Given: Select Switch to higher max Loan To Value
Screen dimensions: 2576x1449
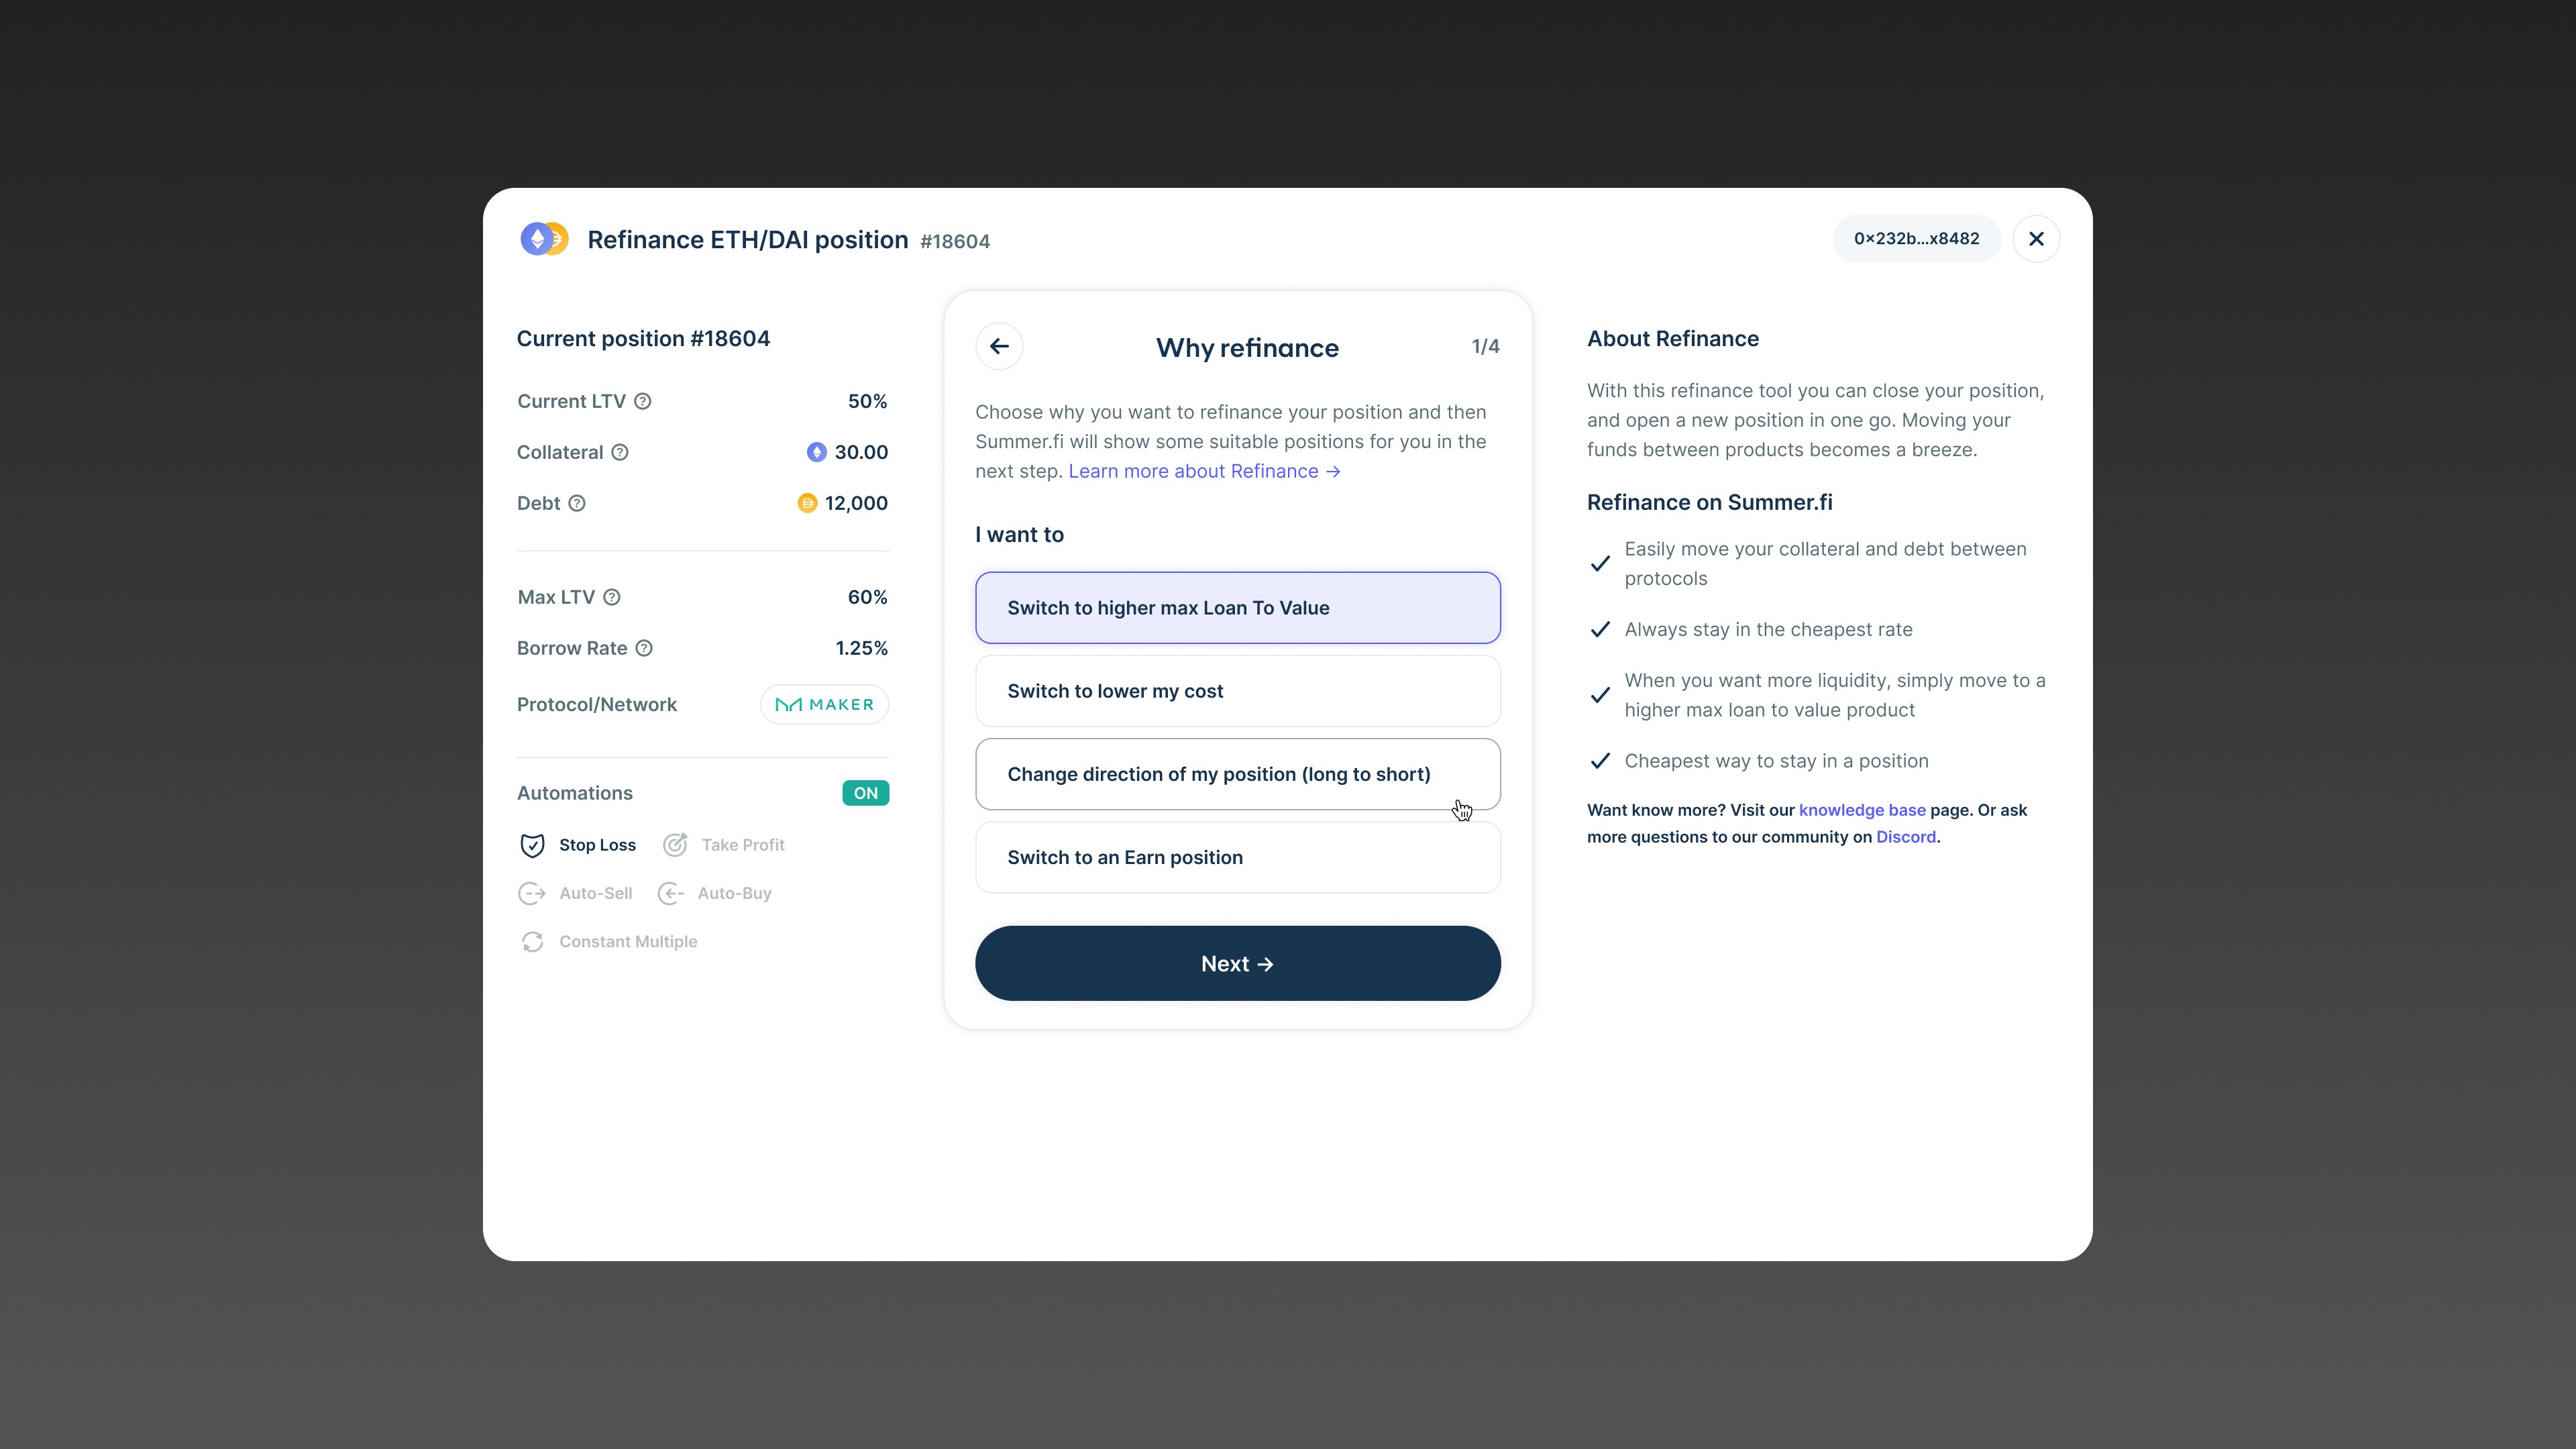Looking at the screenshot, I should pos(1237,608).
